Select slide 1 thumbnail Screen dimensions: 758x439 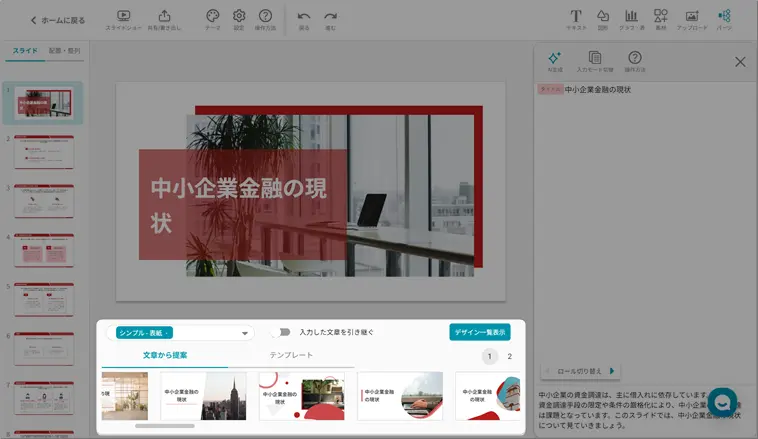point(44,103)
